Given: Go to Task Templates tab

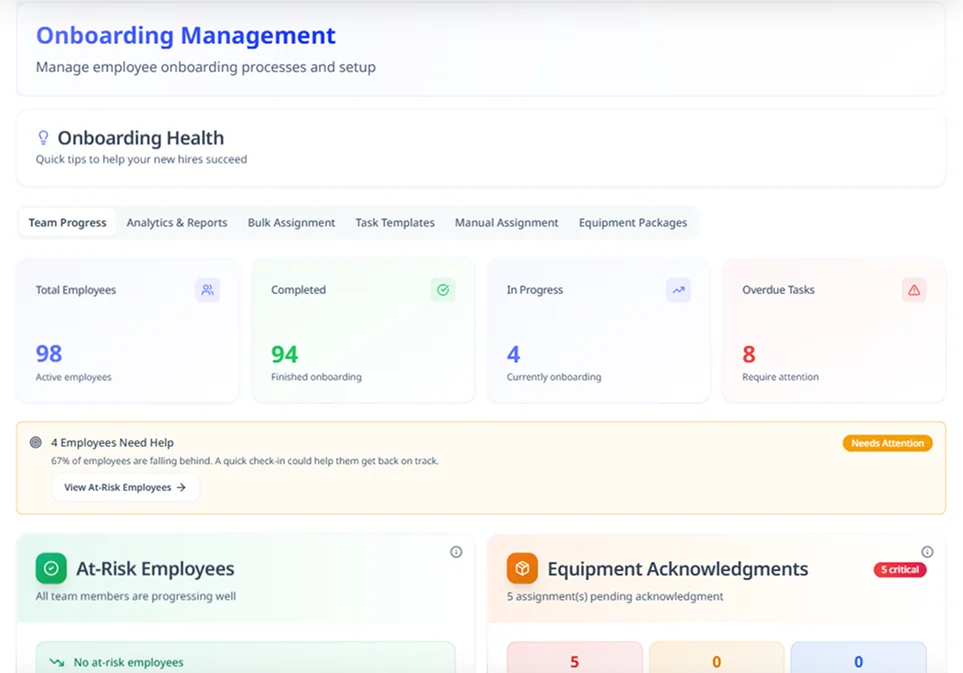Looking at the screenshot, I should (395, 223).
